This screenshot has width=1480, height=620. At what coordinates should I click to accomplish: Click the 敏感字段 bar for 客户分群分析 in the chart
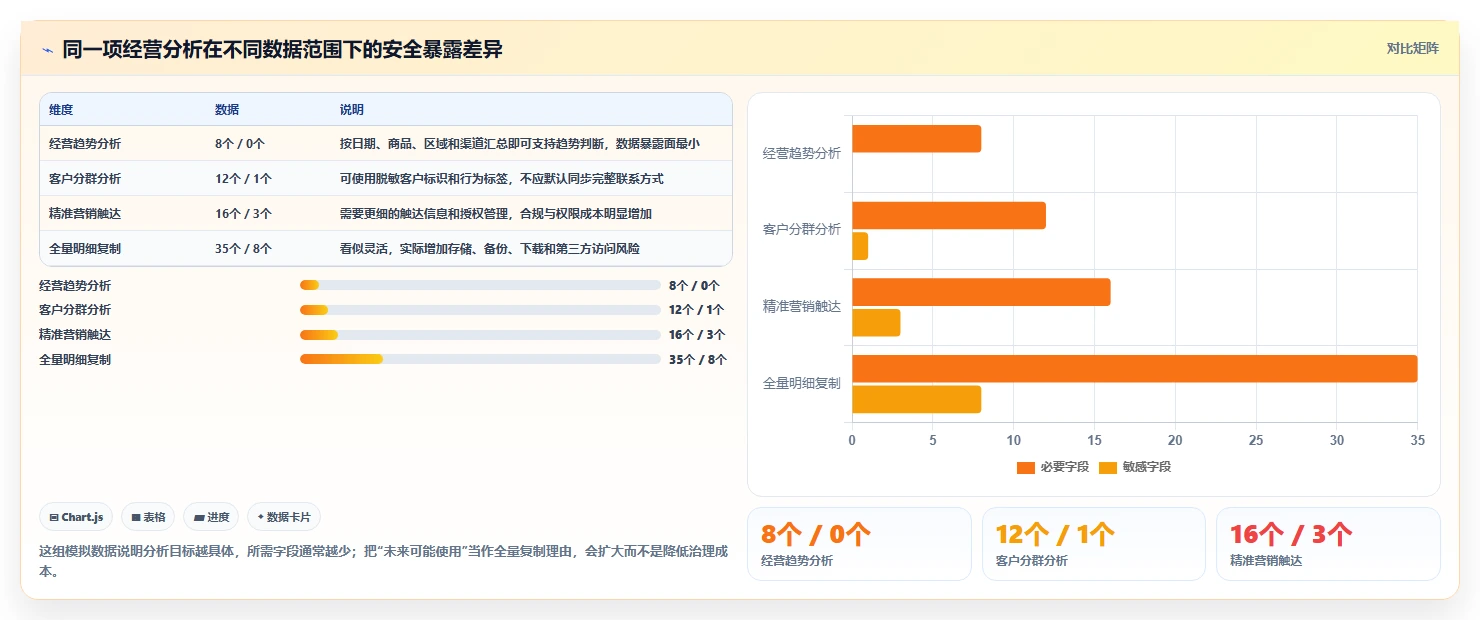click(860, 246)
